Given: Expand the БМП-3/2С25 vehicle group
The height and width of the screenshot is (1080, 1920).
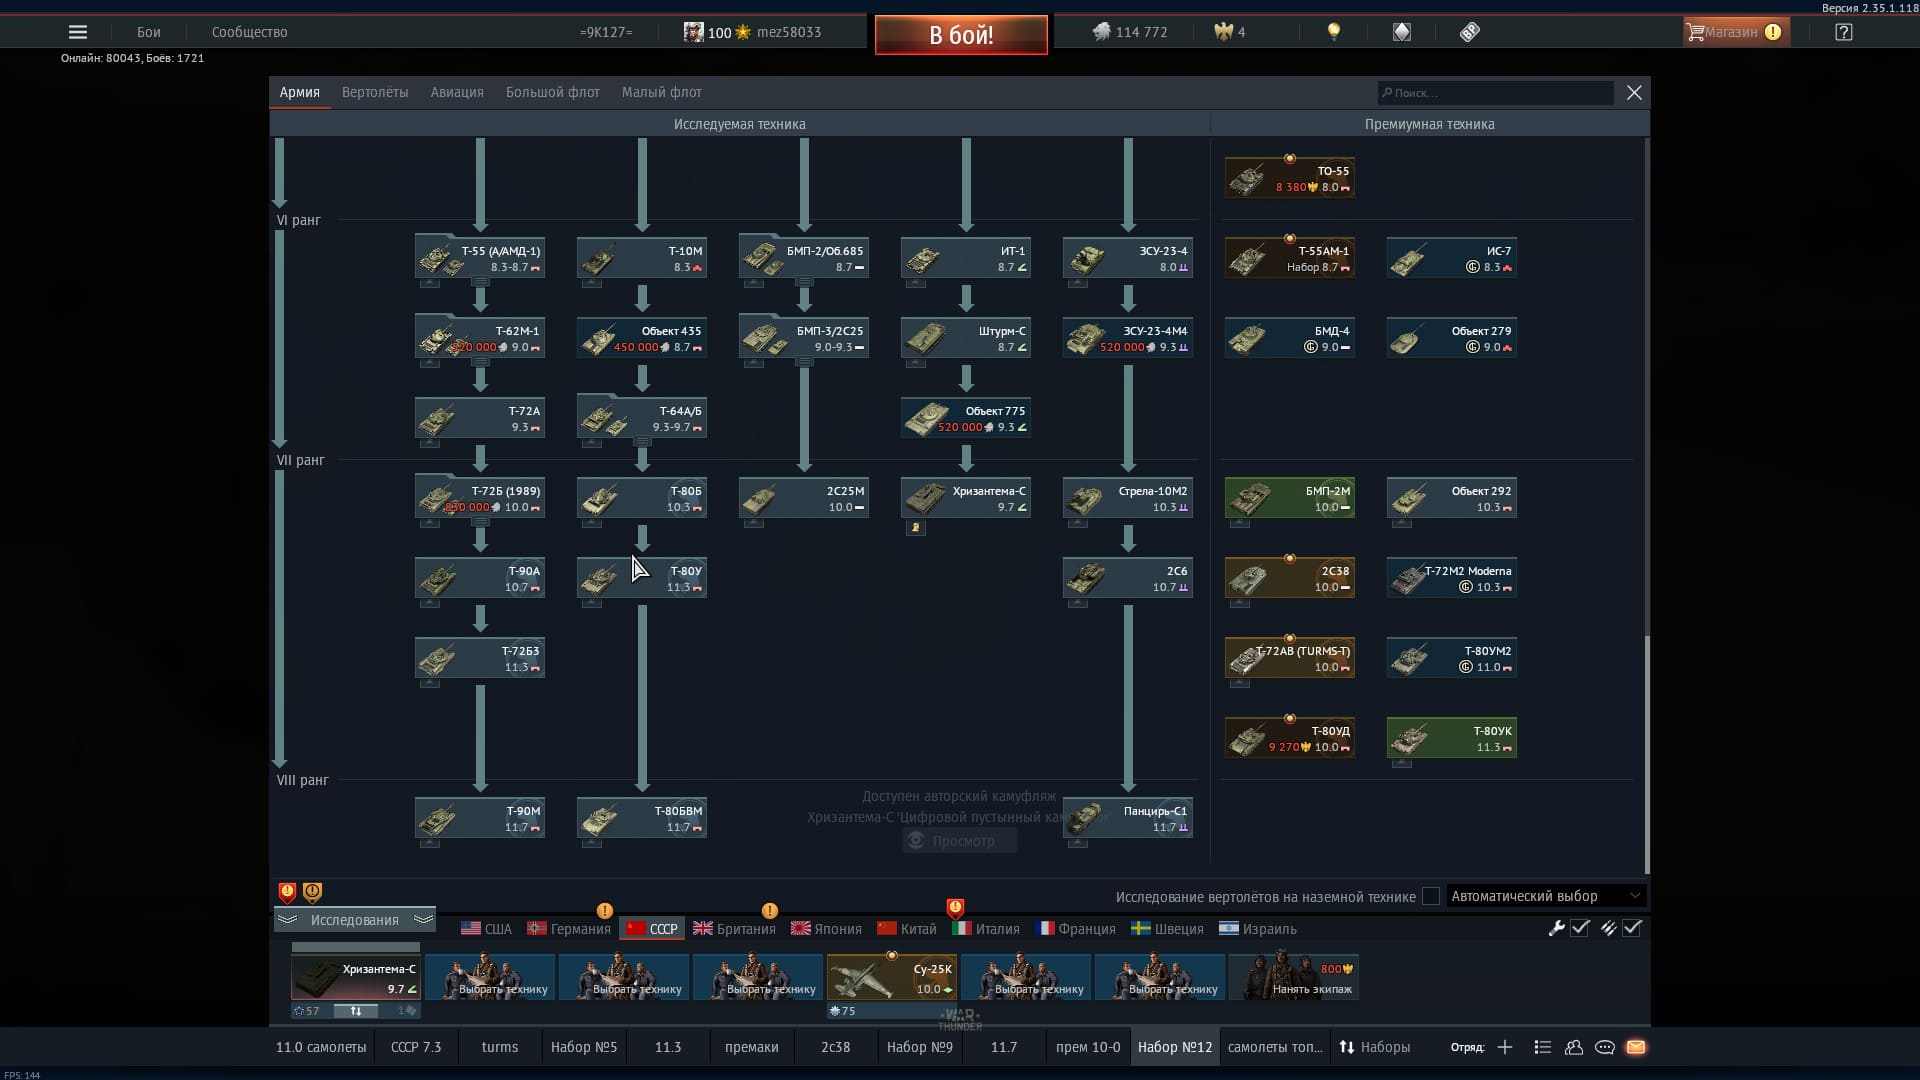Looking at the screenshot, I should point(804,363).
